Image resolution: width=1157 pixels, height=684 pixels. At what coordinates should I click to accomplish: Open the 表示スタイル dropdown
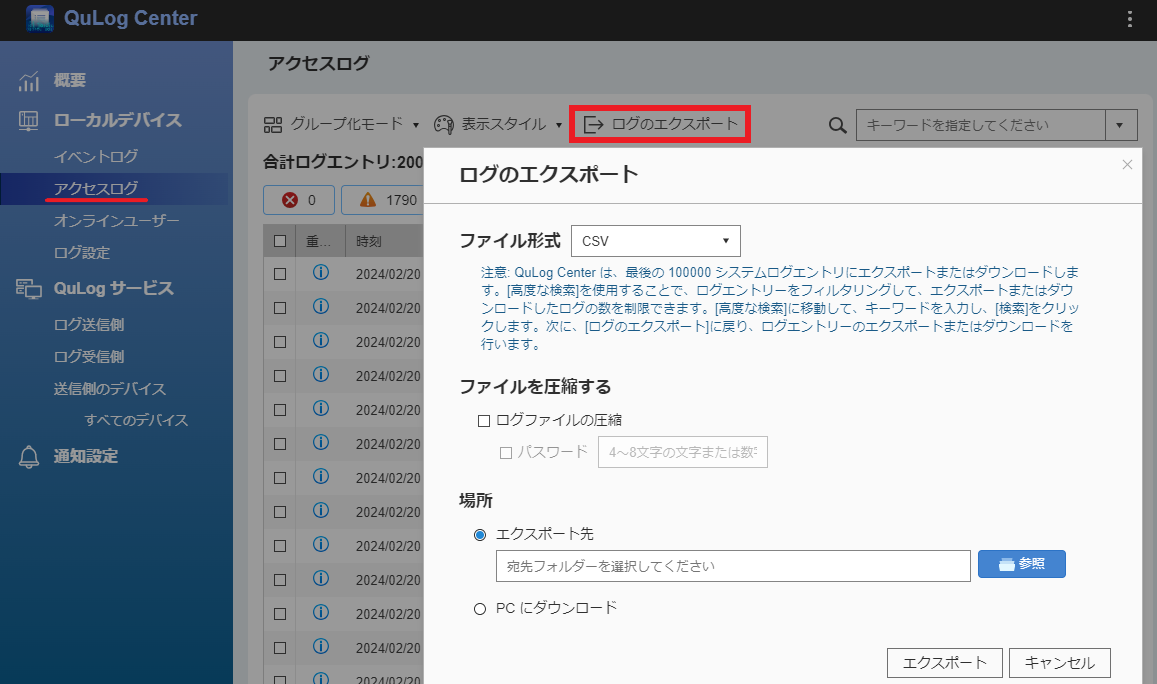coord(498,125)
